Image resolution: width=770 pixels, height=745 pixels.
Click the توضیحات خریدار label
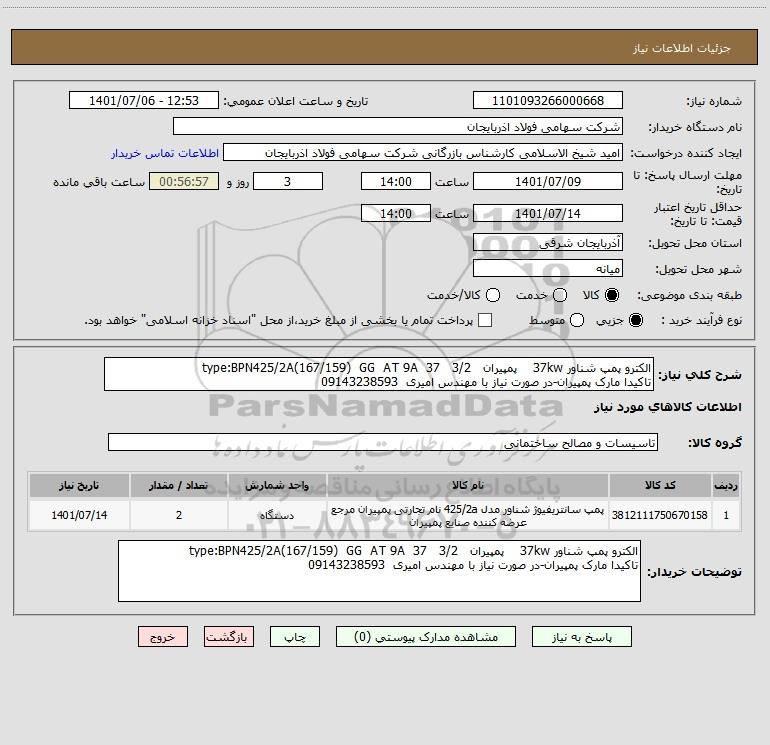click(694, 572)
